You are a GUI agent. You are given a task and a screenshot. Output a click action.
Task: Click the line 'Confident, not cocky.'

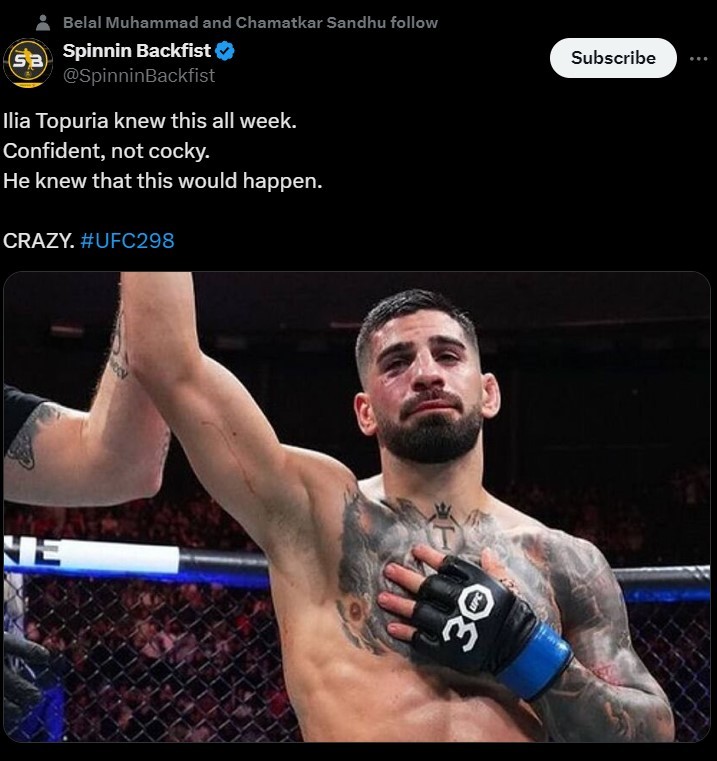click(x=106, y=151)
